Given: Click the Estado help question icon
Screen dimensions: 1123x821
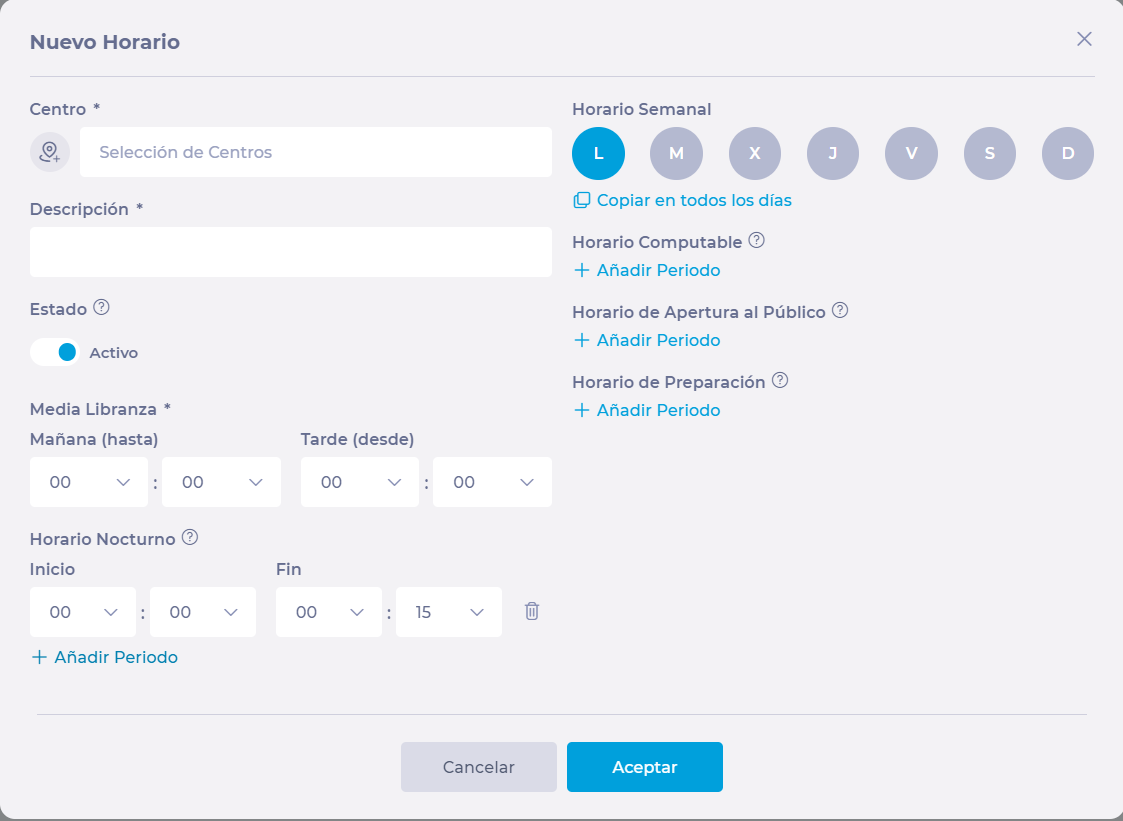Looking at the screenshot, I should click(101, 308).
